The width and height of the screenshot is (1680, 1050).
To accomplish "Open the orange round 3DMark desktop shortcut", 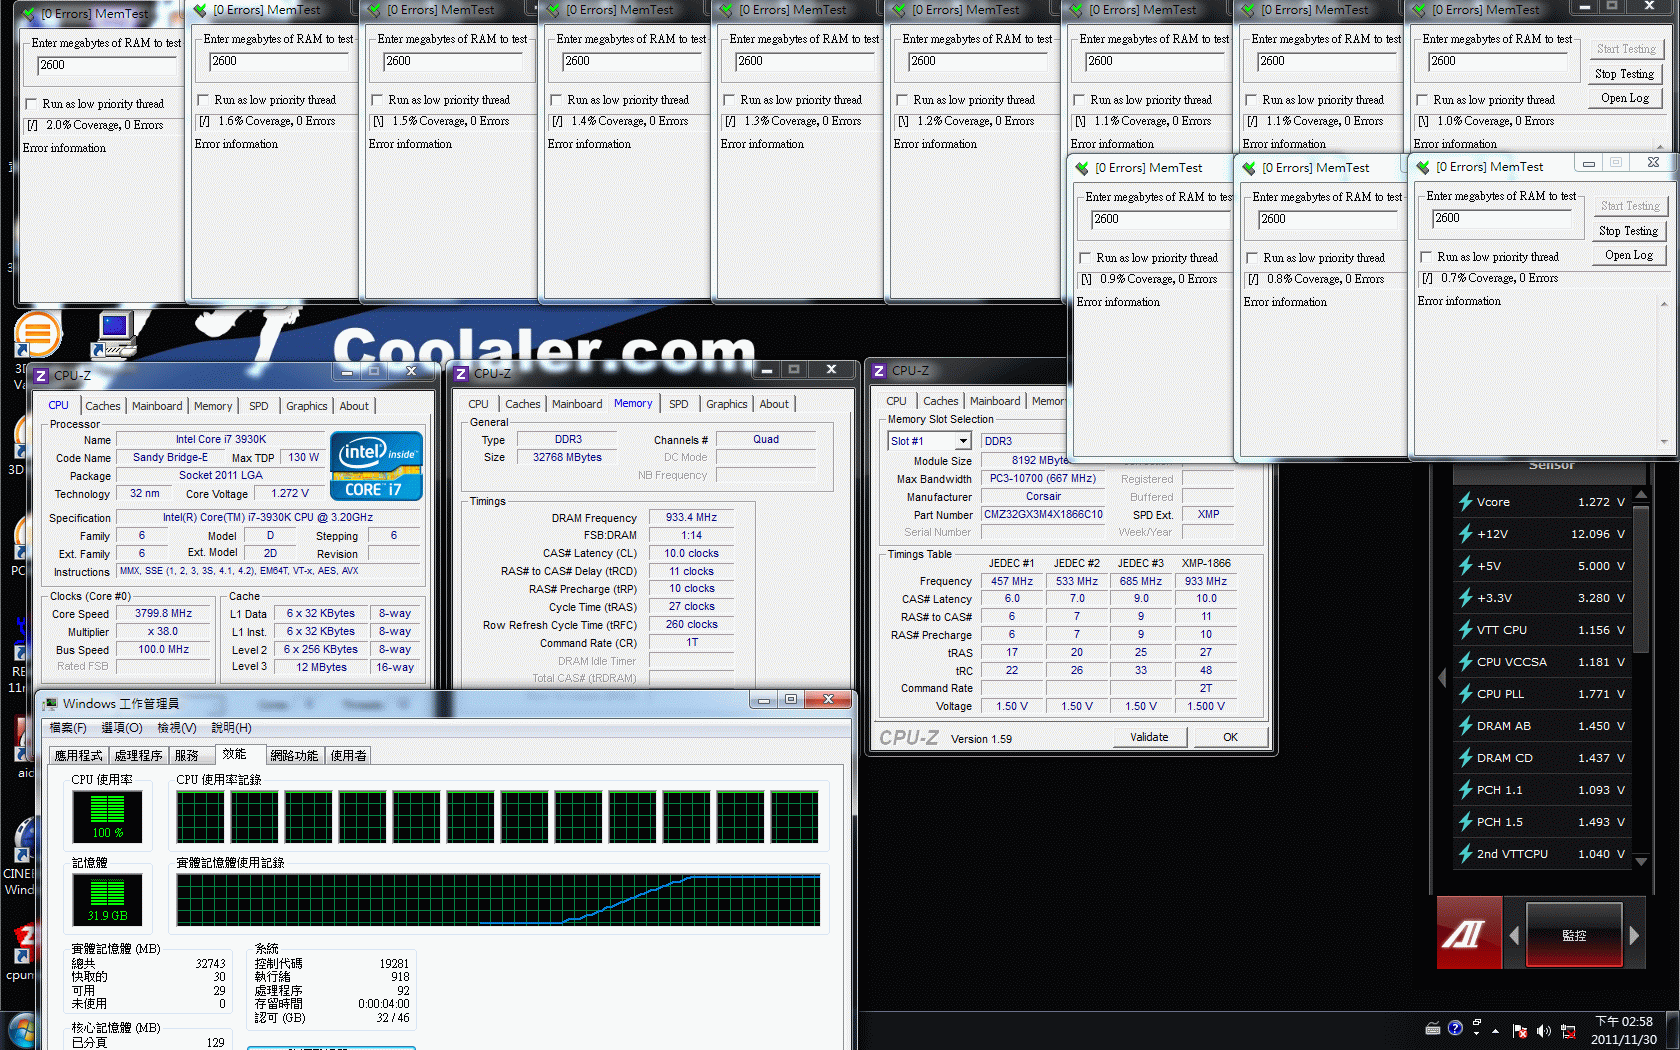I will click(37, 334).
